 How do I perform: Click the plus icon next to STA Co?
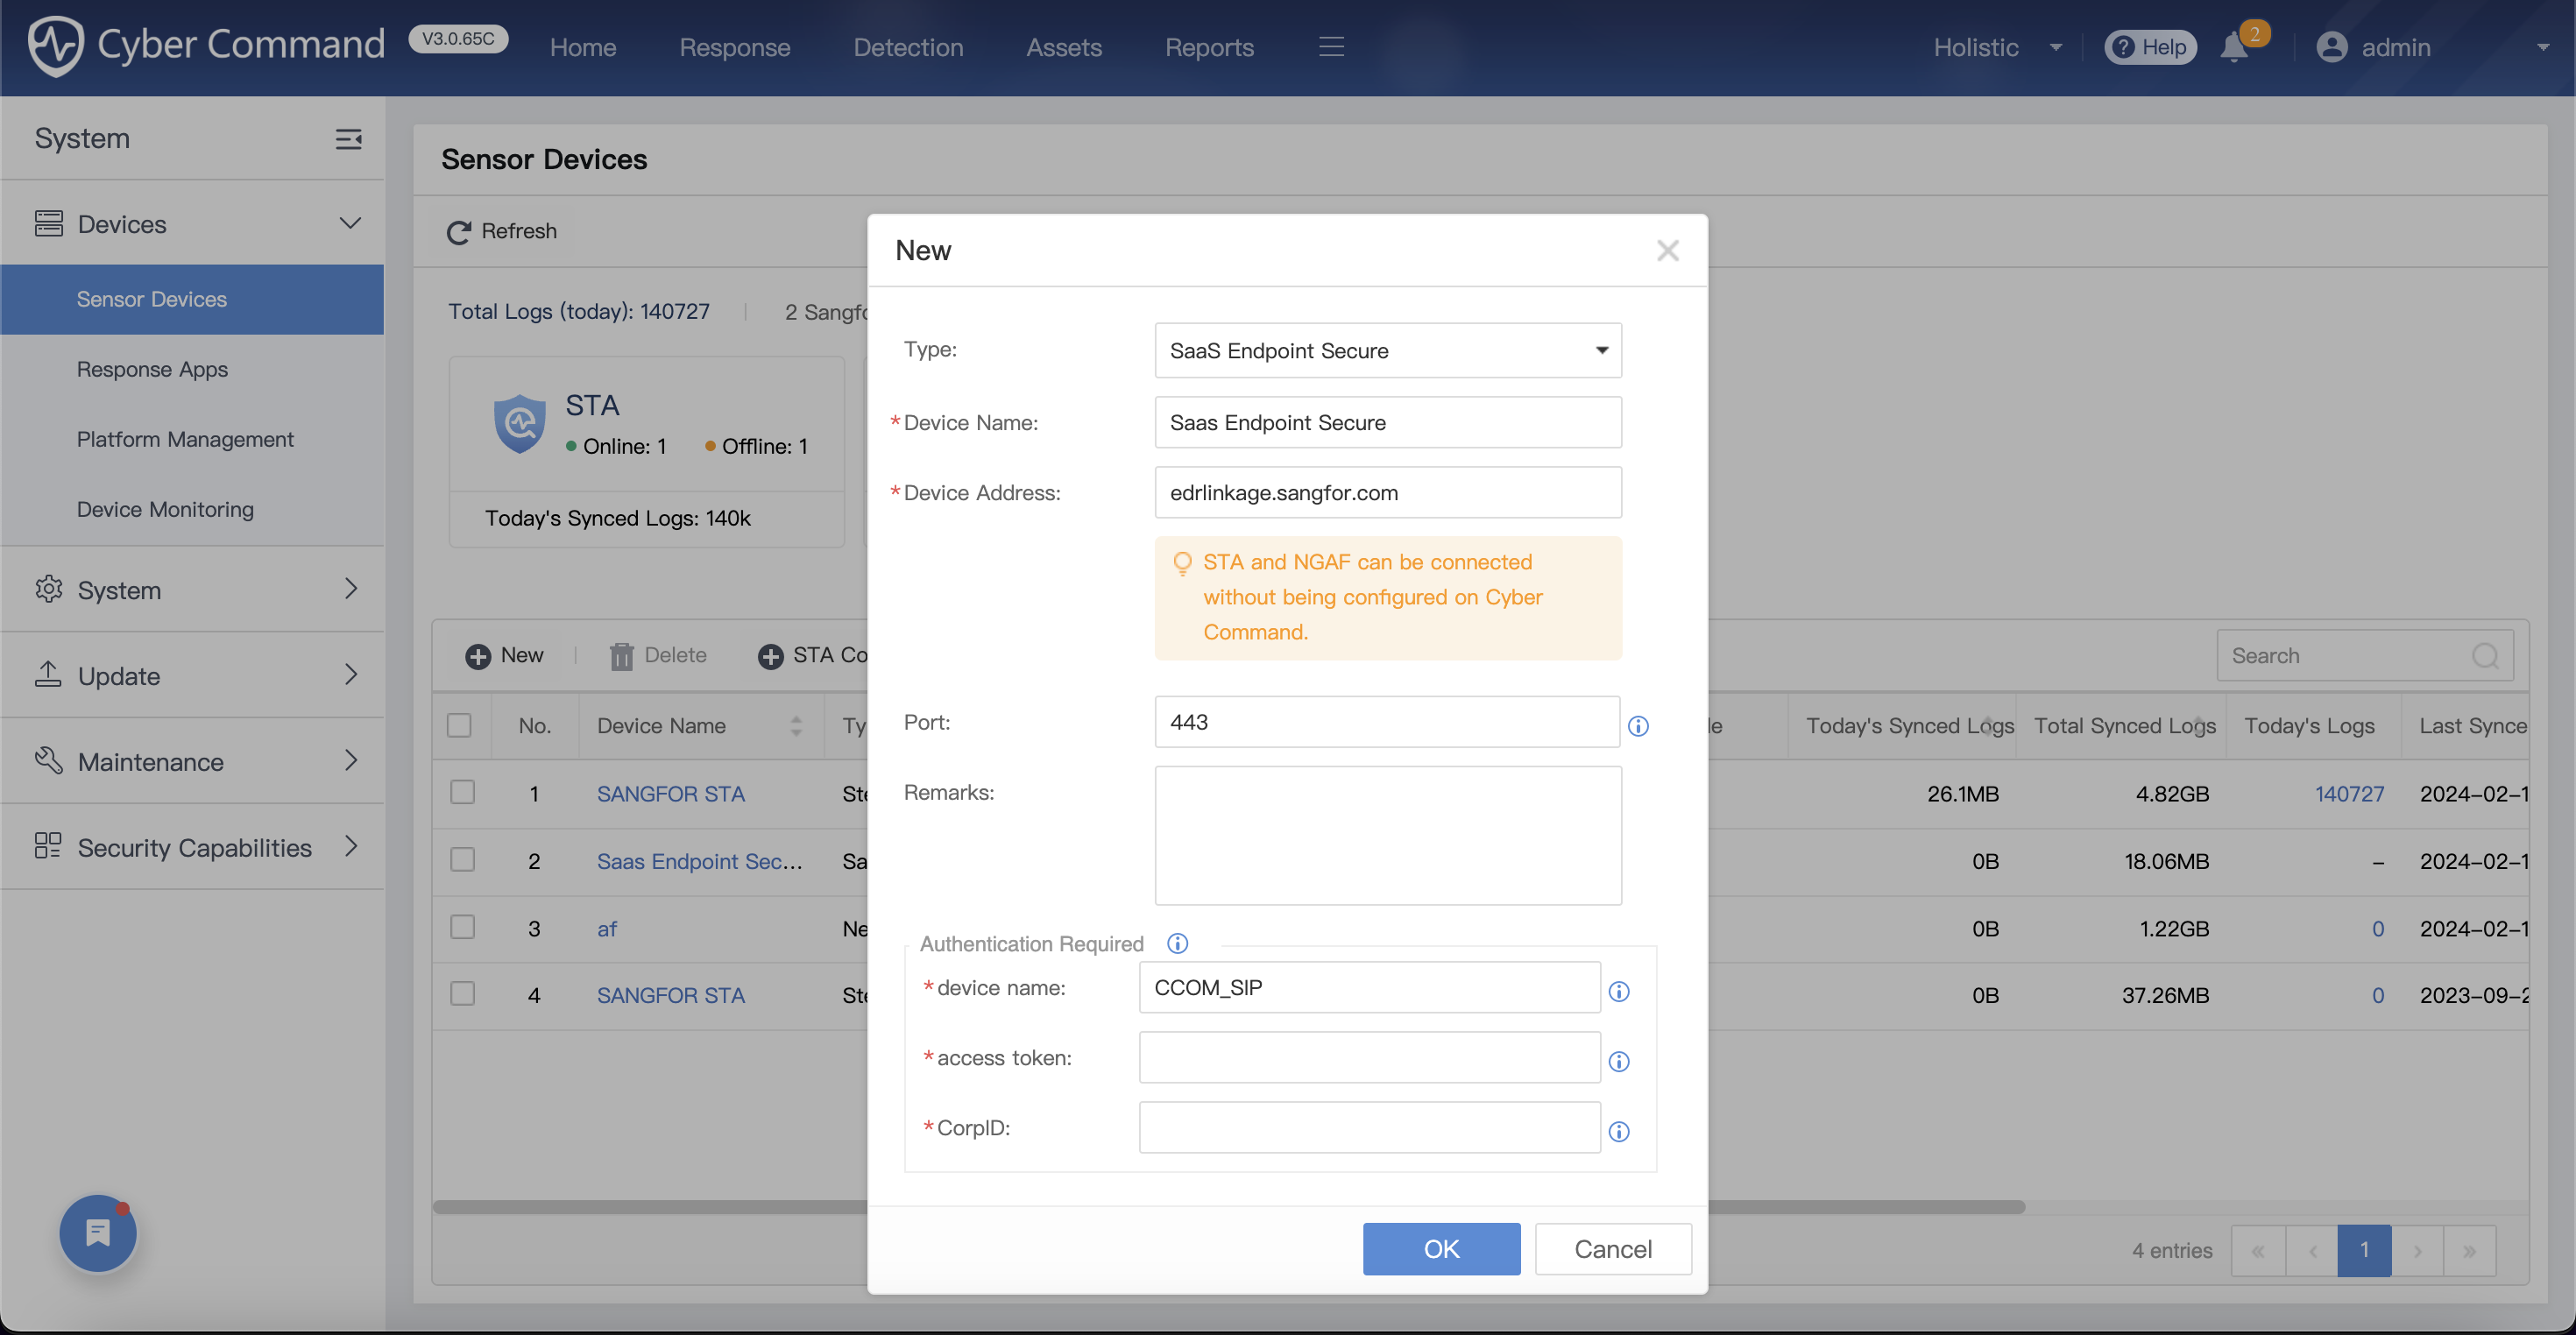click(x=770, y=656)
